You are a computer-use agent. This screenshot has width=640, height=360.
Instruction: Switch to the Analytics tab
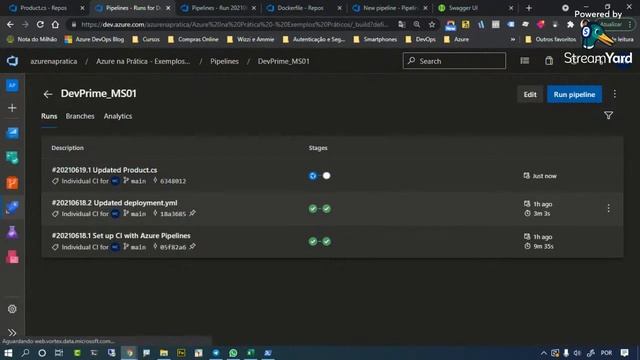point(118,116)
